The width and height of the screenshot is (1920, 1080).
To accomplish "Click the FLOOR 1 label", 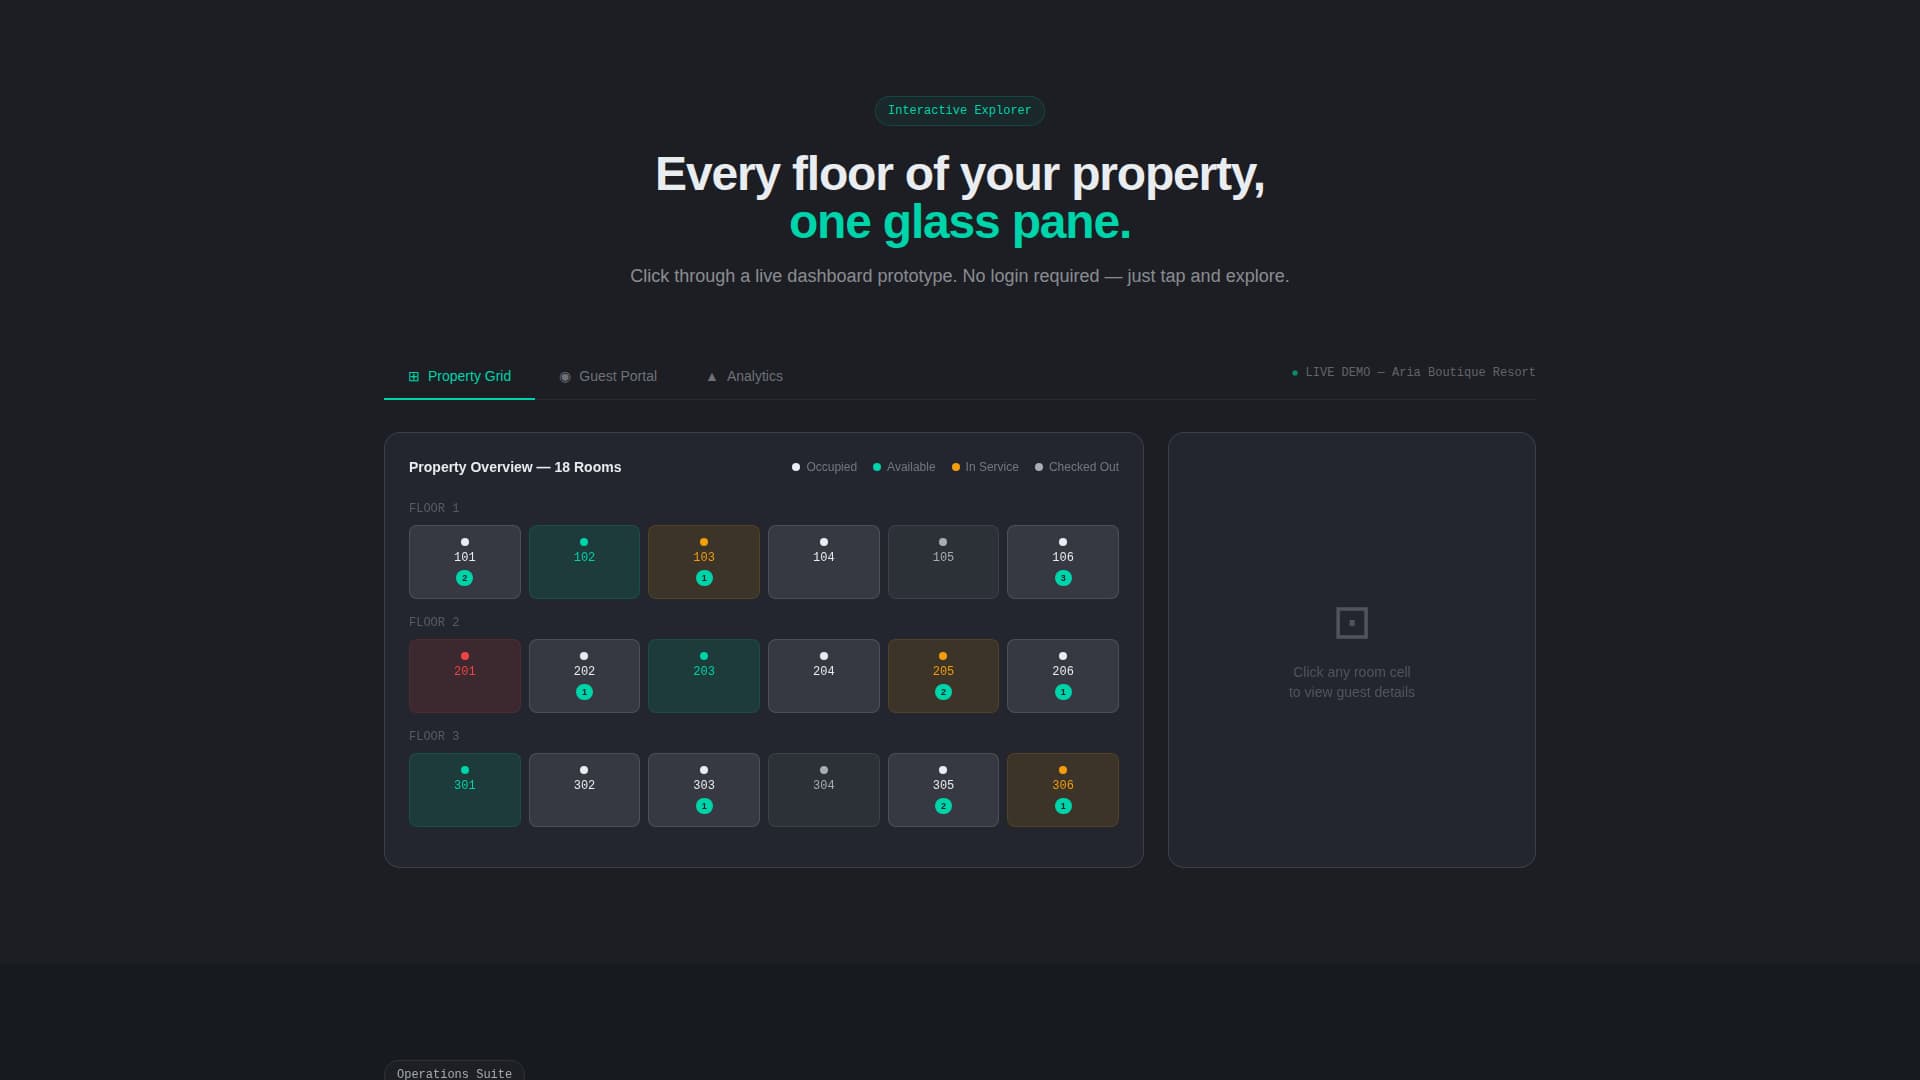I will pos(434,508).
